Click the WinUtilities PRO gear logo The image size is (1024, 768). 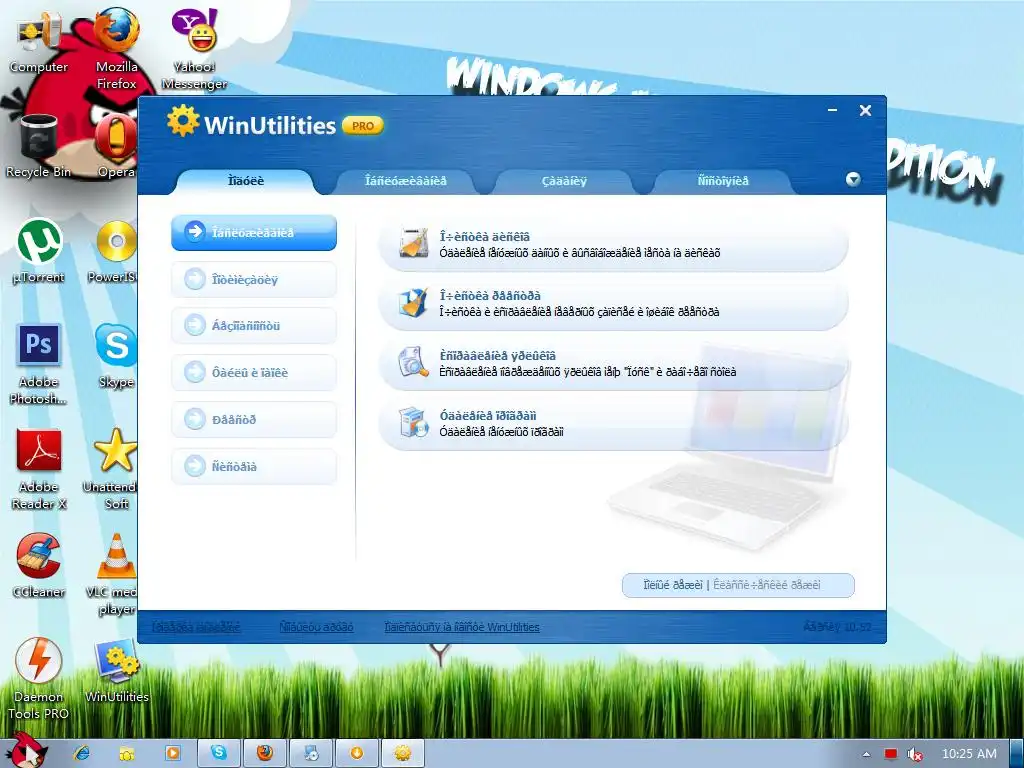(x=182, y=121)
